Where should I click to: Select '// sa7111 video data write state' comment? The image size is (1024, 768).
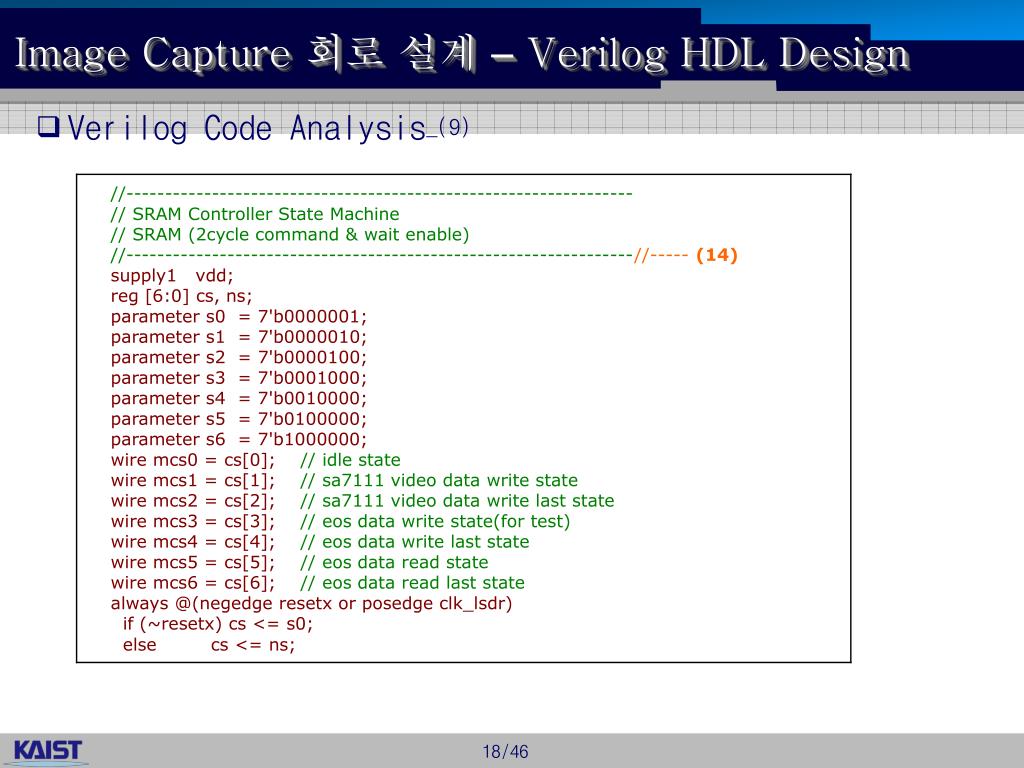tap(439, 481)
